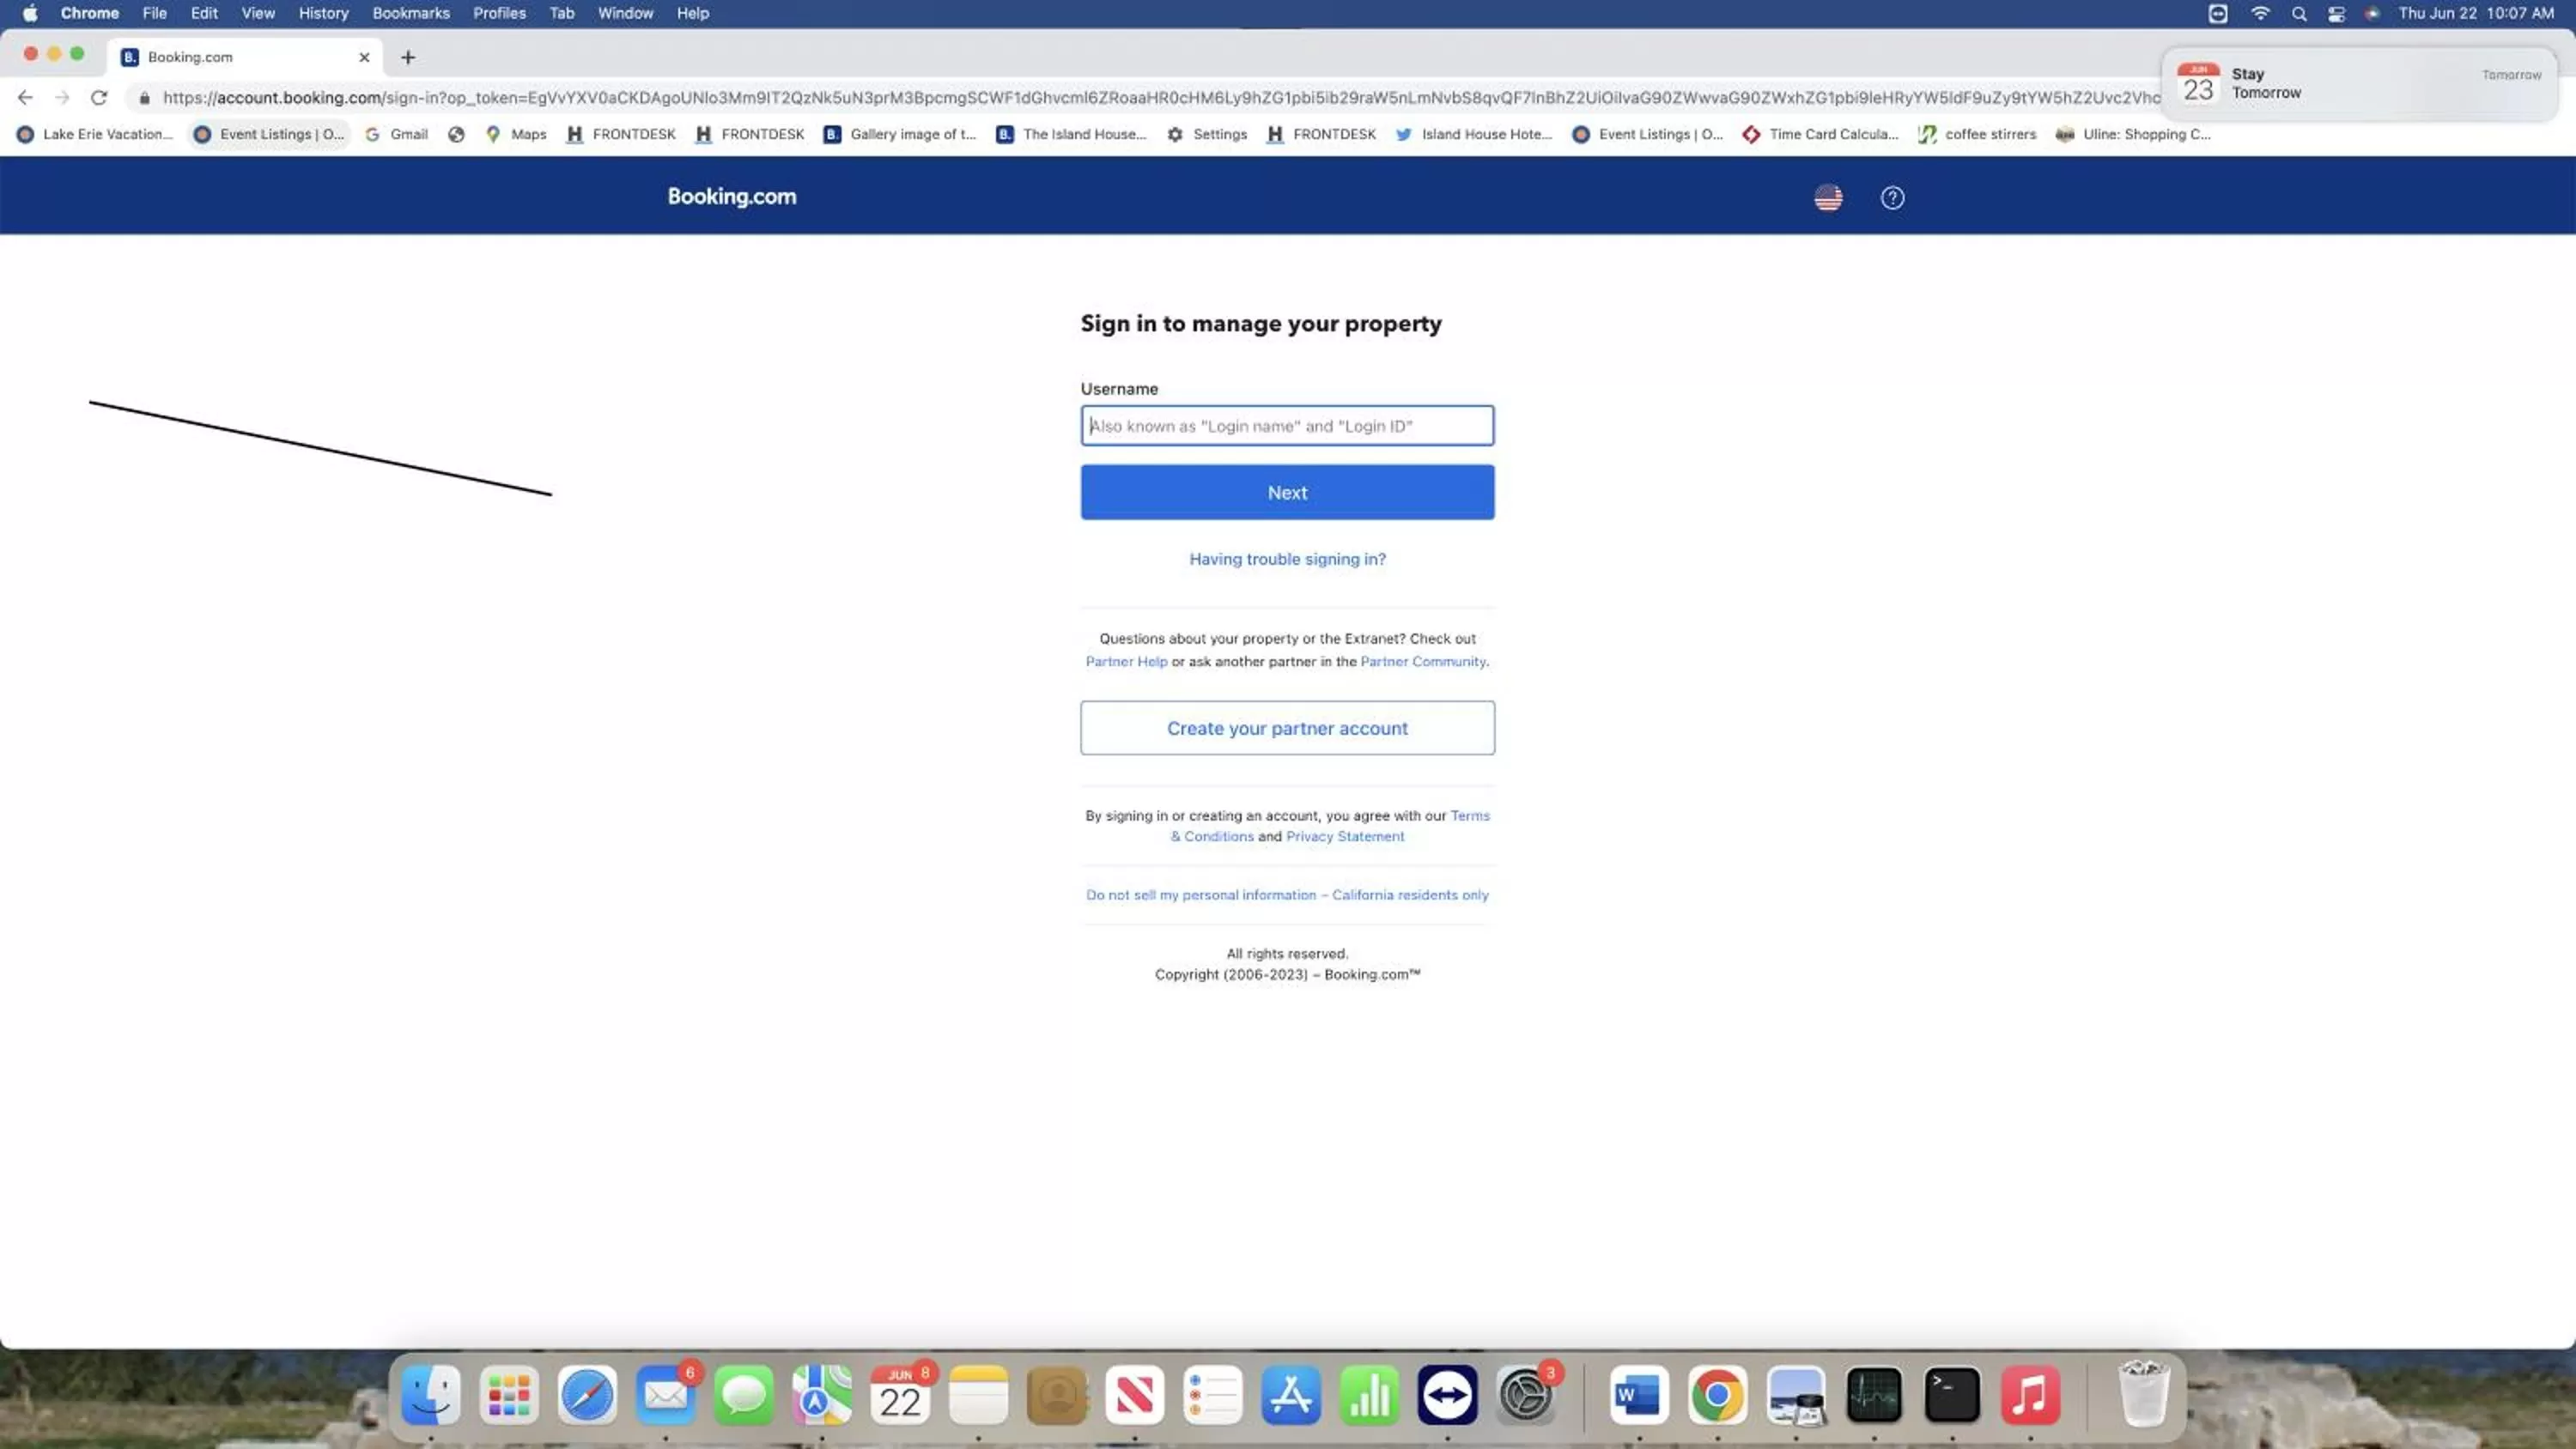
Task: Click the US flag language selector
Action: pos(1828,198)
